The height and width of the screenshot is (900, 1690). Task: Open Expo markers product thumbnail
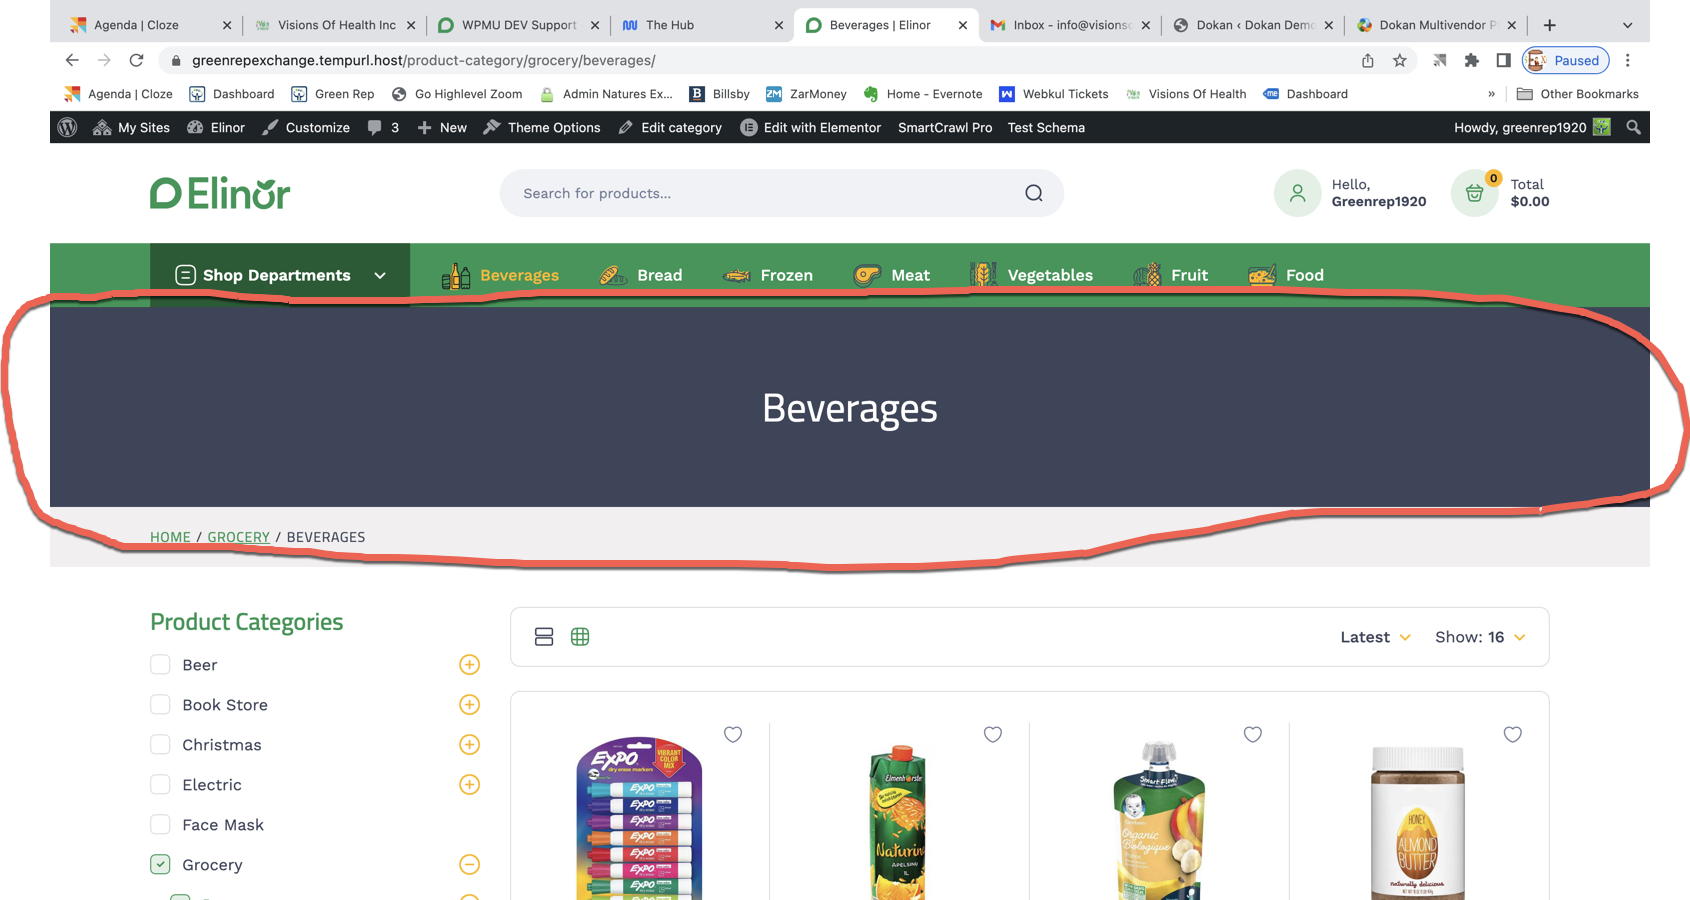coord(639,818)
